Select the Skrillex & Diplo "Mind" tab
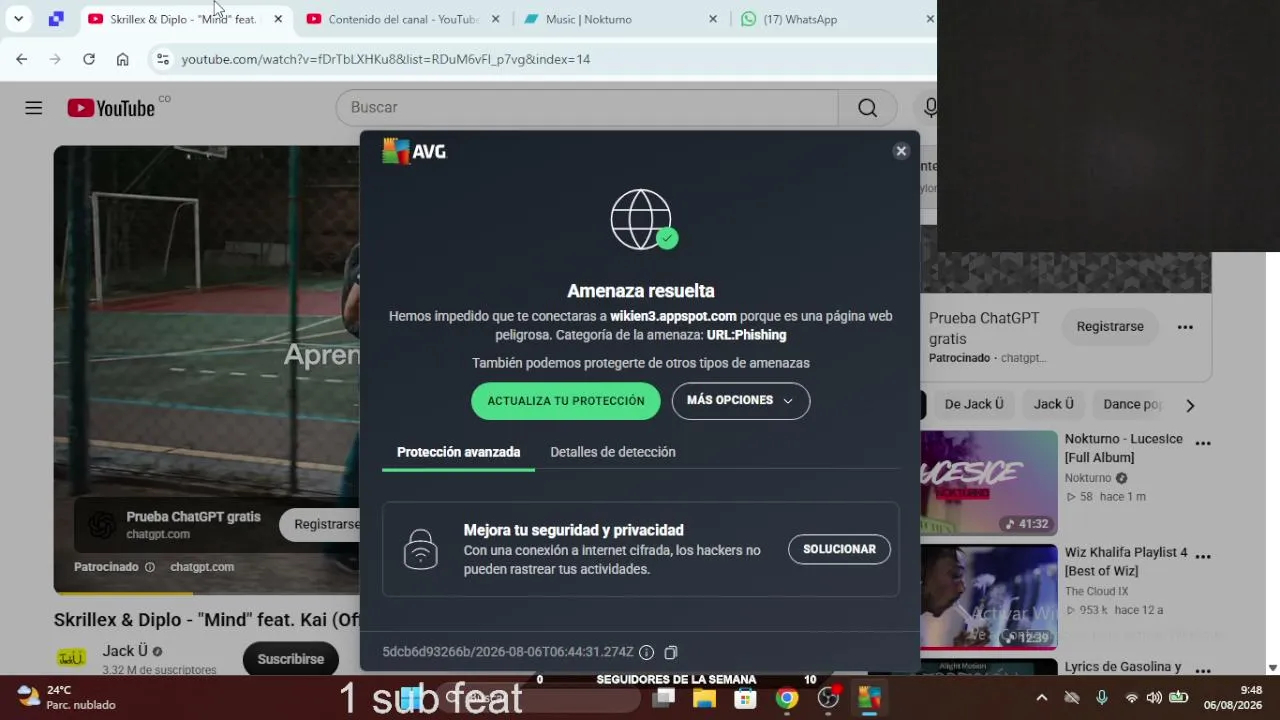Screen dimensions: 1280x720 [184, 19]
